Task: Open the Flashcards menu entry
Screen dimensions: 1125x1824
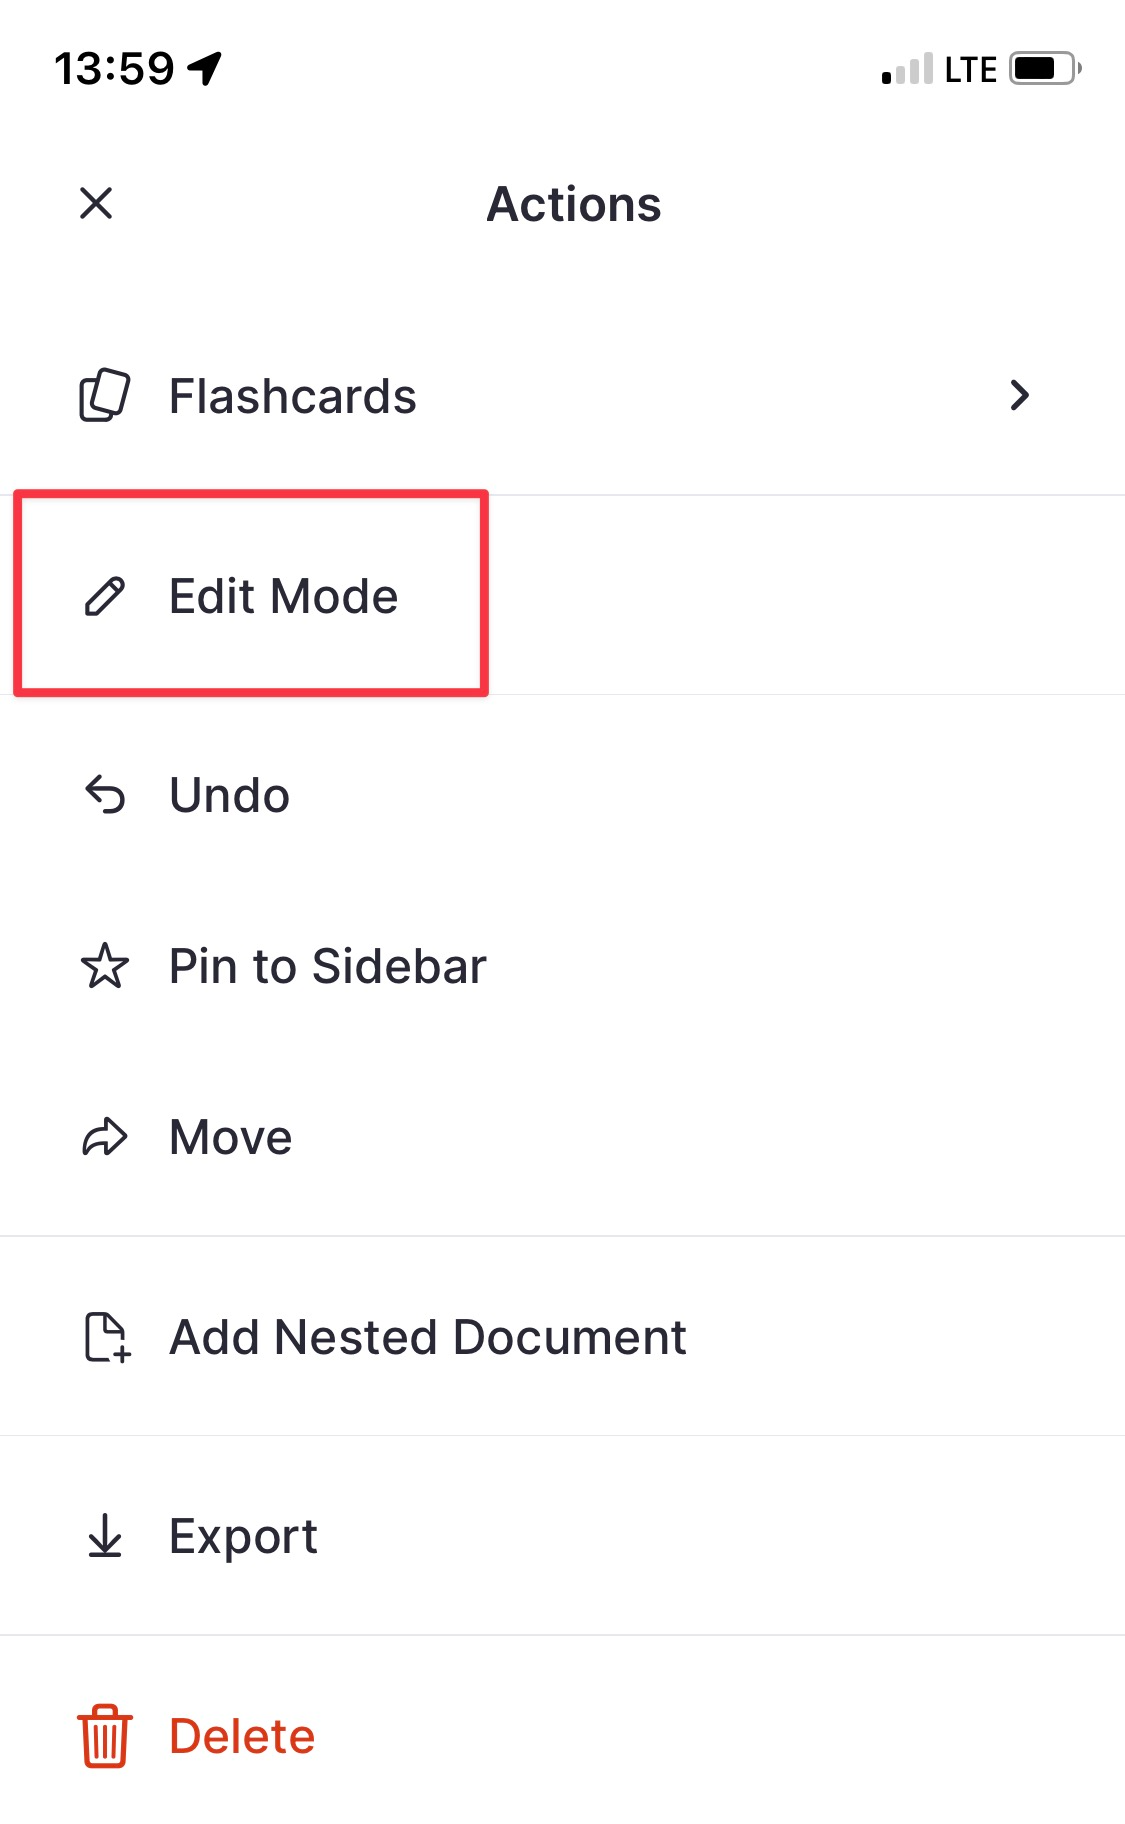Action: pyautogui.click(x=292, y=396)
